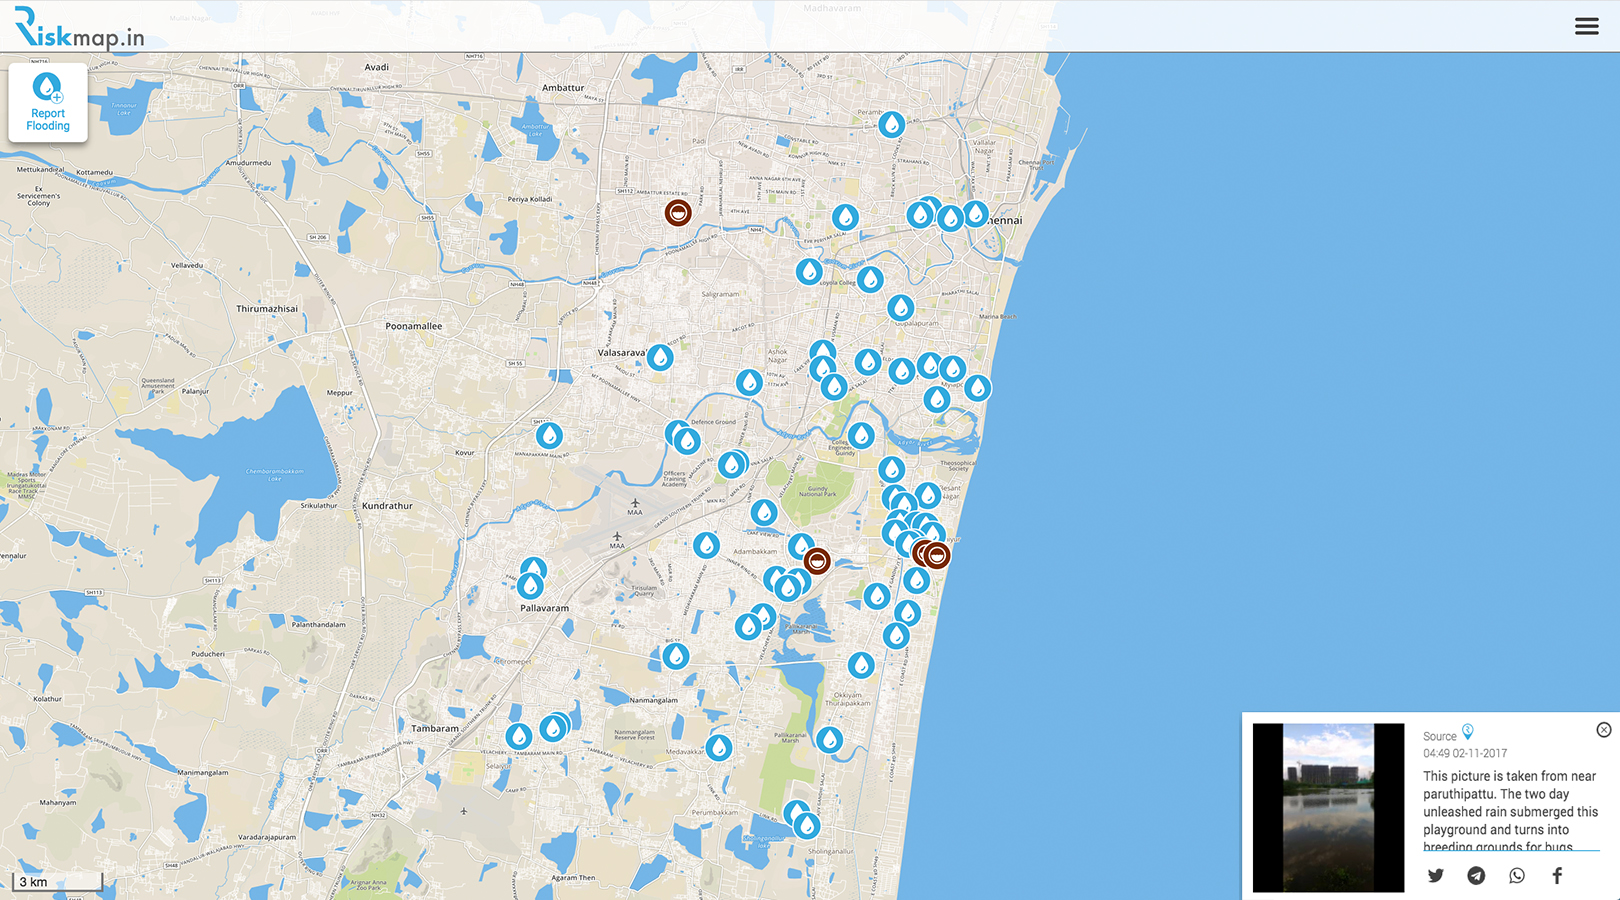Select the flood marker beside Valasaravakkam label
The image size is (1620, 900).
point(659,357)
